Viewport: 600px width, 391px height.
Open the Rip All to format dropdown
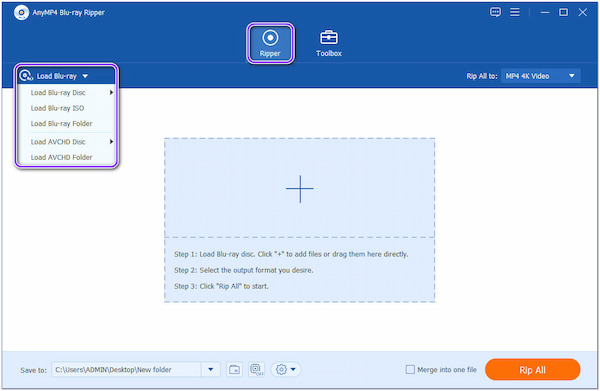point(540,76)
